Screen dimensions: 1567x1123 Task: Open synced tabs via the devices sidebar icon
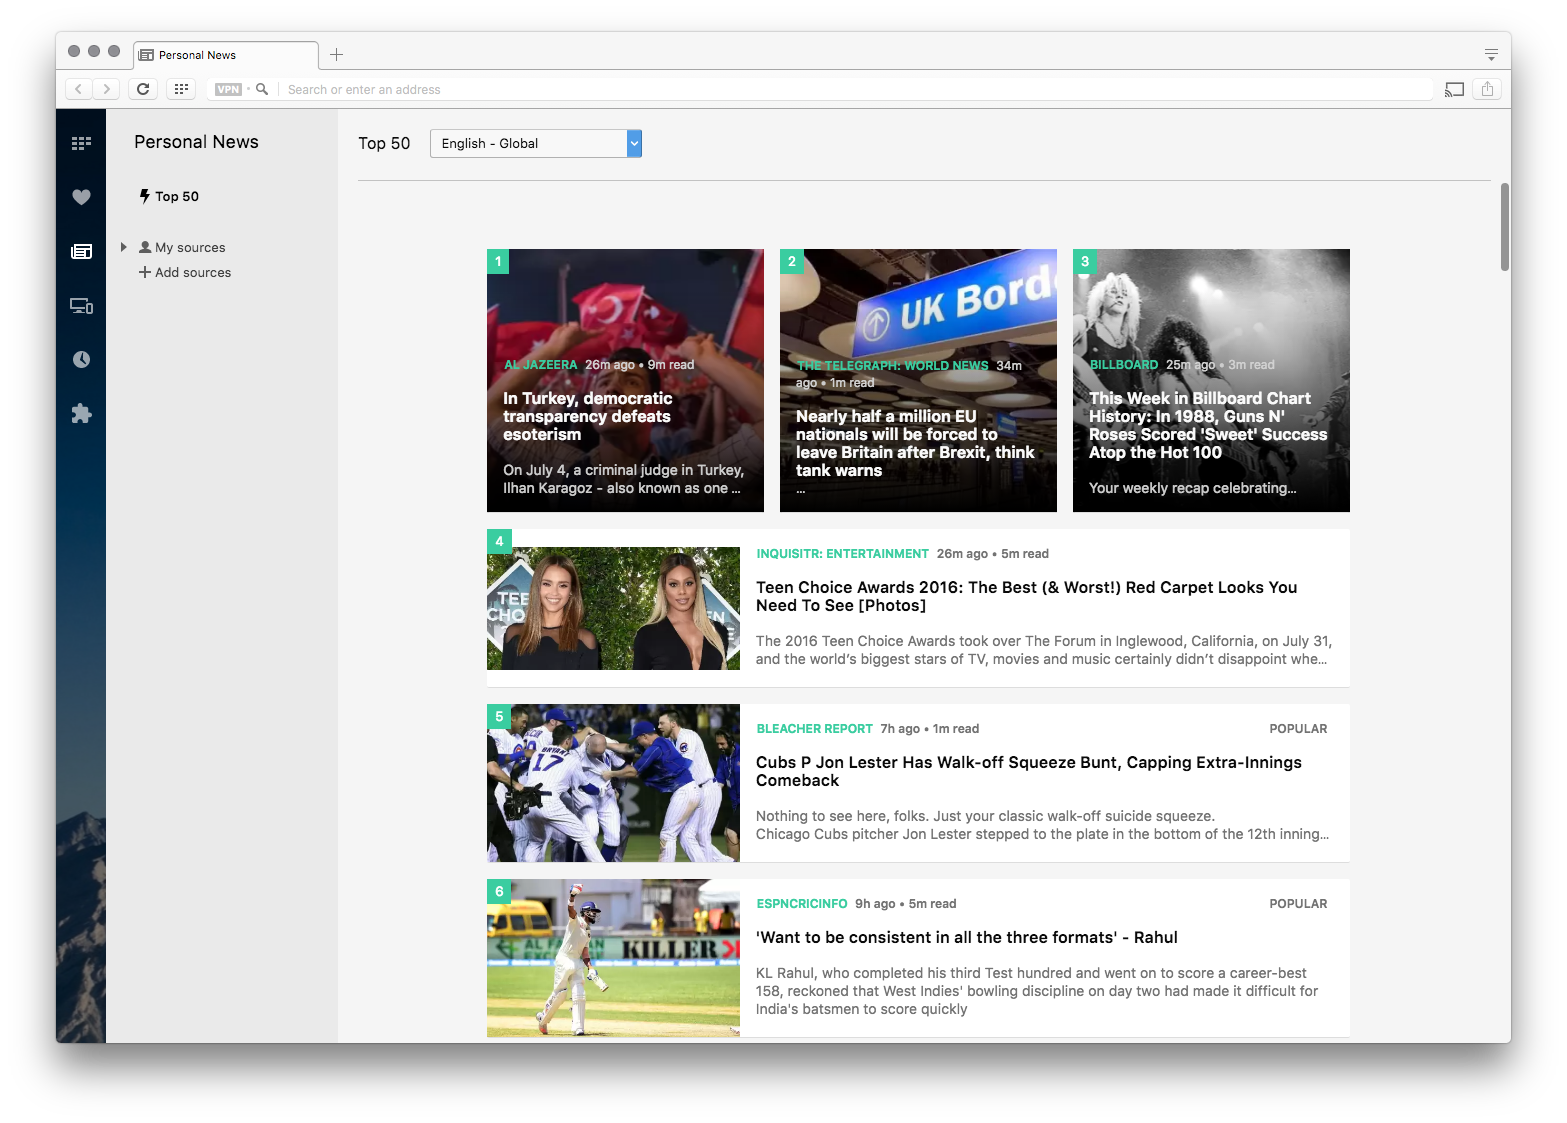coord(81,306)
